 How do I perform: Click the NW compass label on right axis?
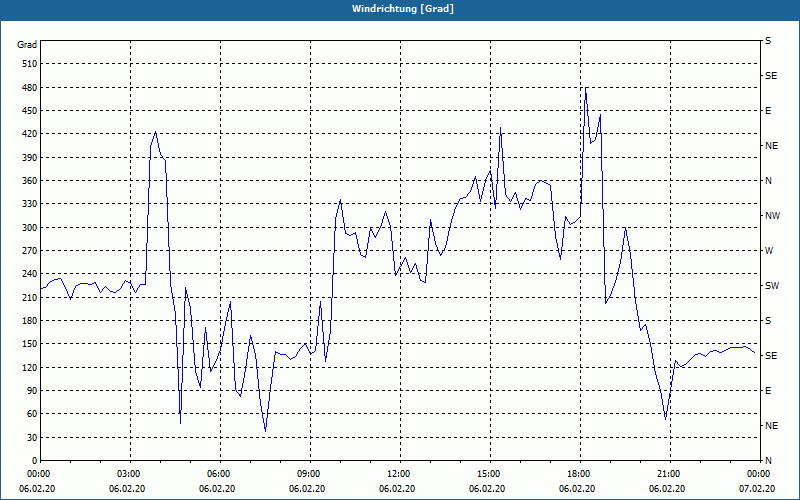pyautogui.click(x=772, y=216)
